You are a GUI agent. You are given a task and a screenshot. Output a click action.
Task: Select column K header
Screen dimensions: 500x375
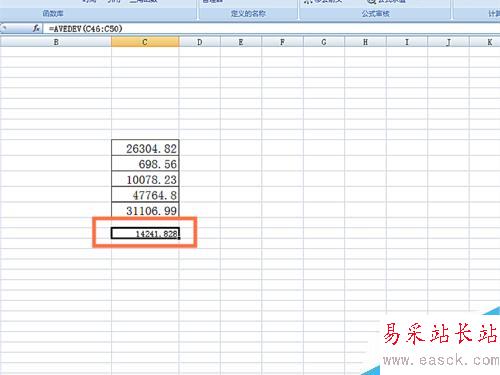tap(485, 42)
